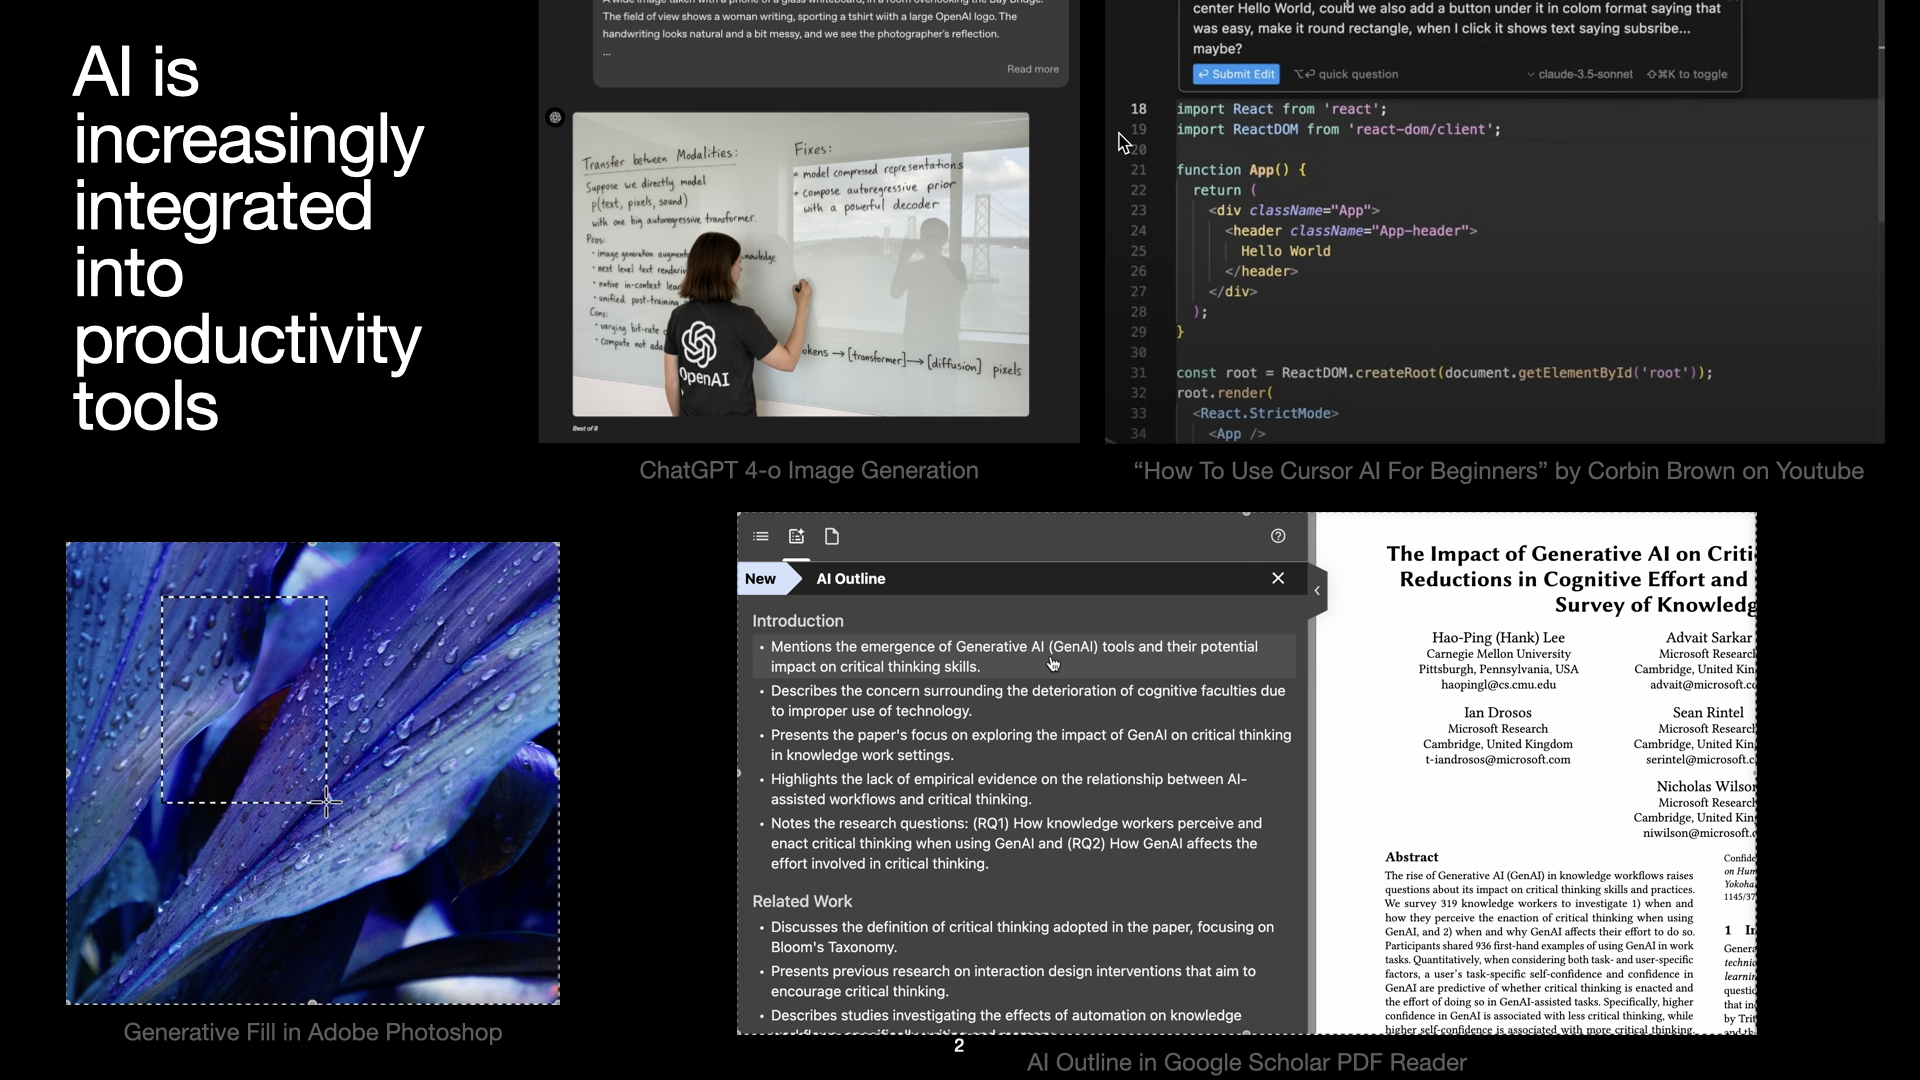Click the 'const root = ReactDOM.createRoot' line
The width and height of the screenshot is (1920, 1080).
tap(1444, 373)
